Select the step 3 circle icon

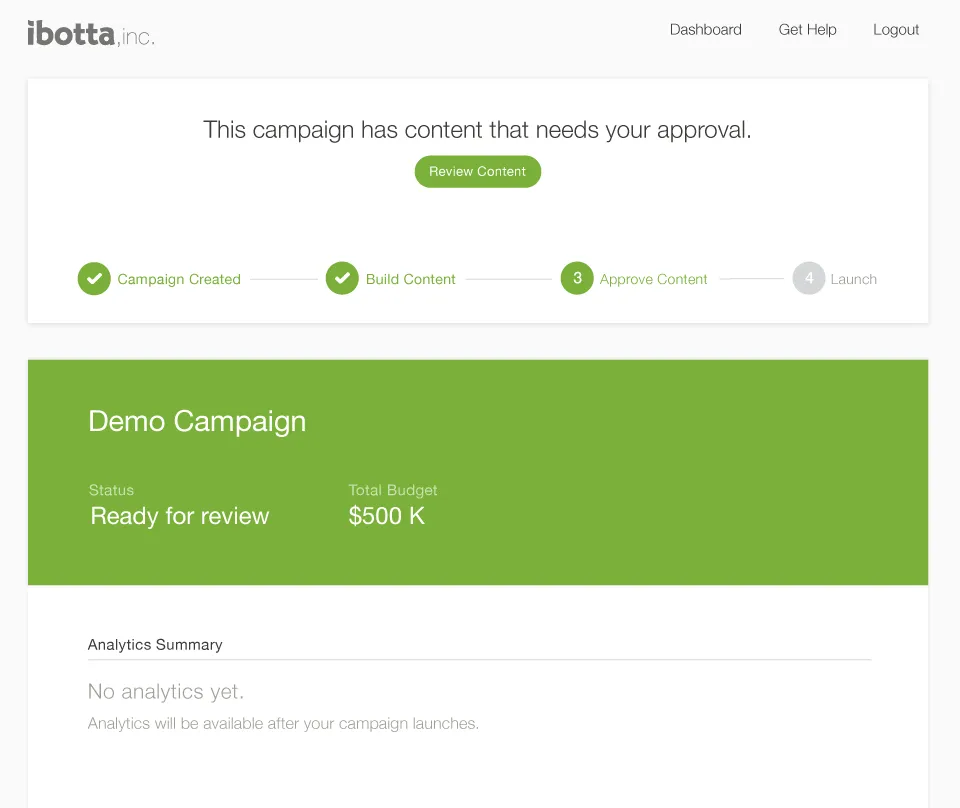click(x=577, y=279)
